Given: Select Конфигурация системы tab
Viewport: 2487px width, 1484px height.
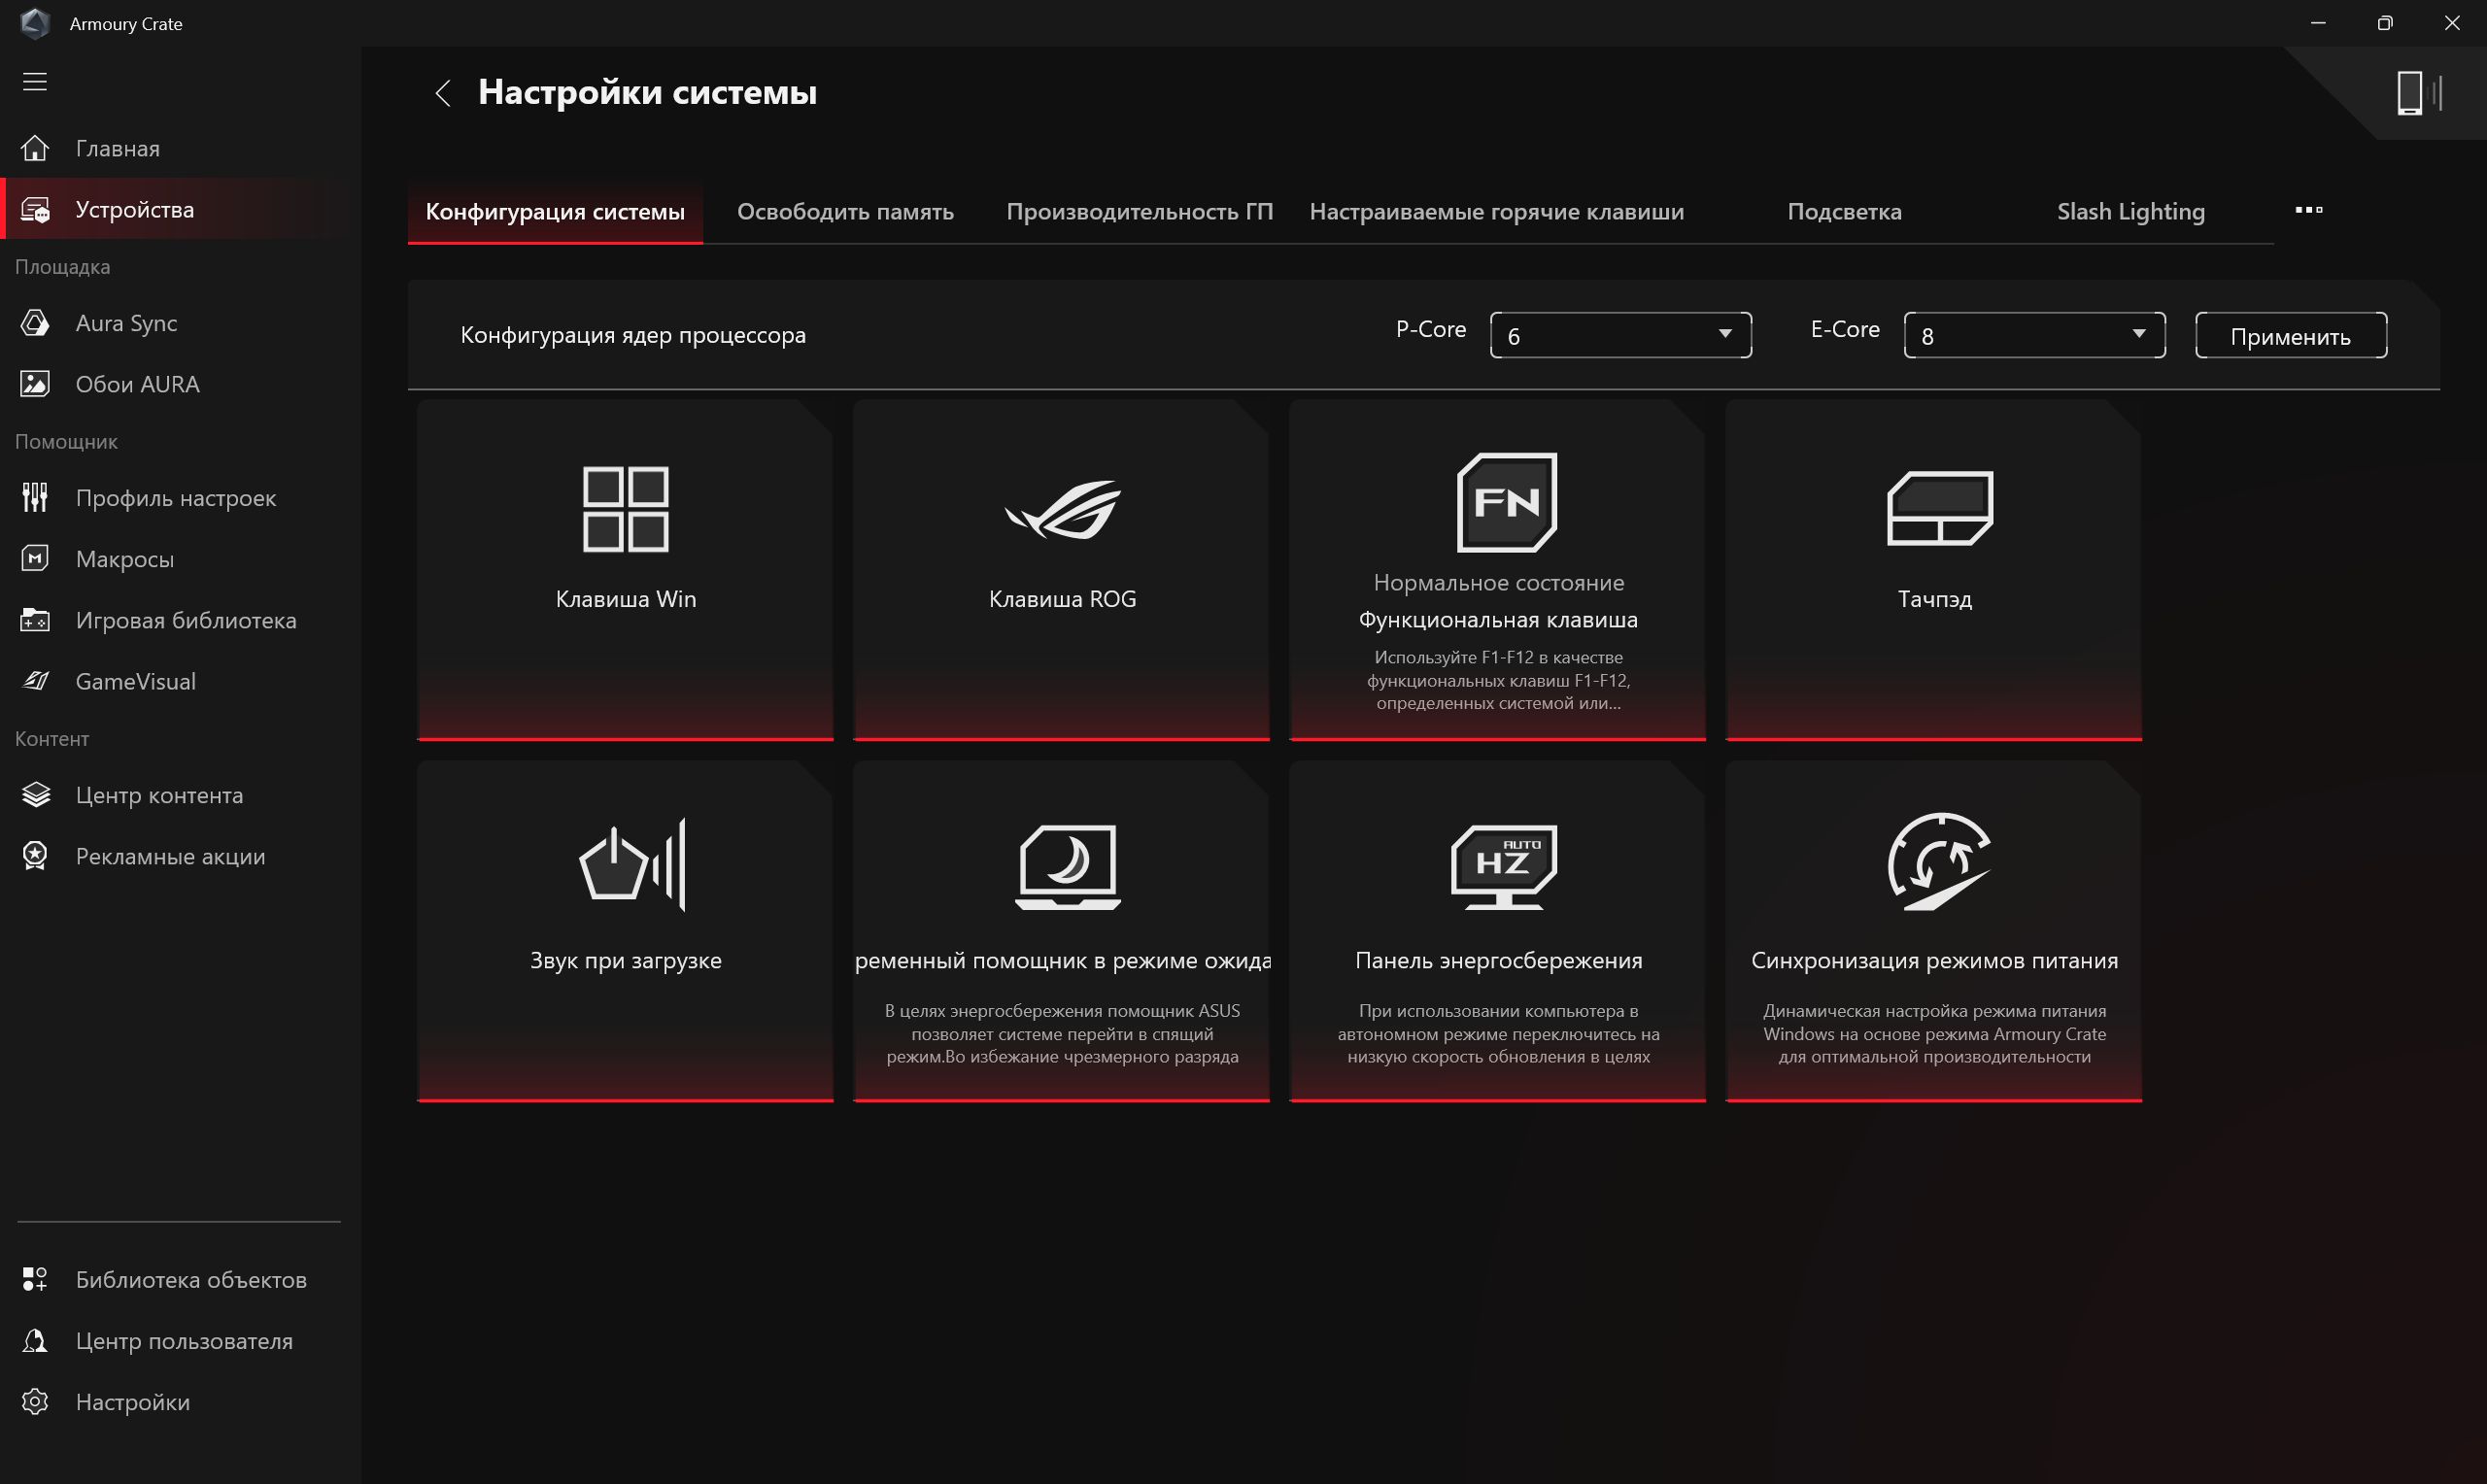Looking at the screenshot, I should [555, 212].
